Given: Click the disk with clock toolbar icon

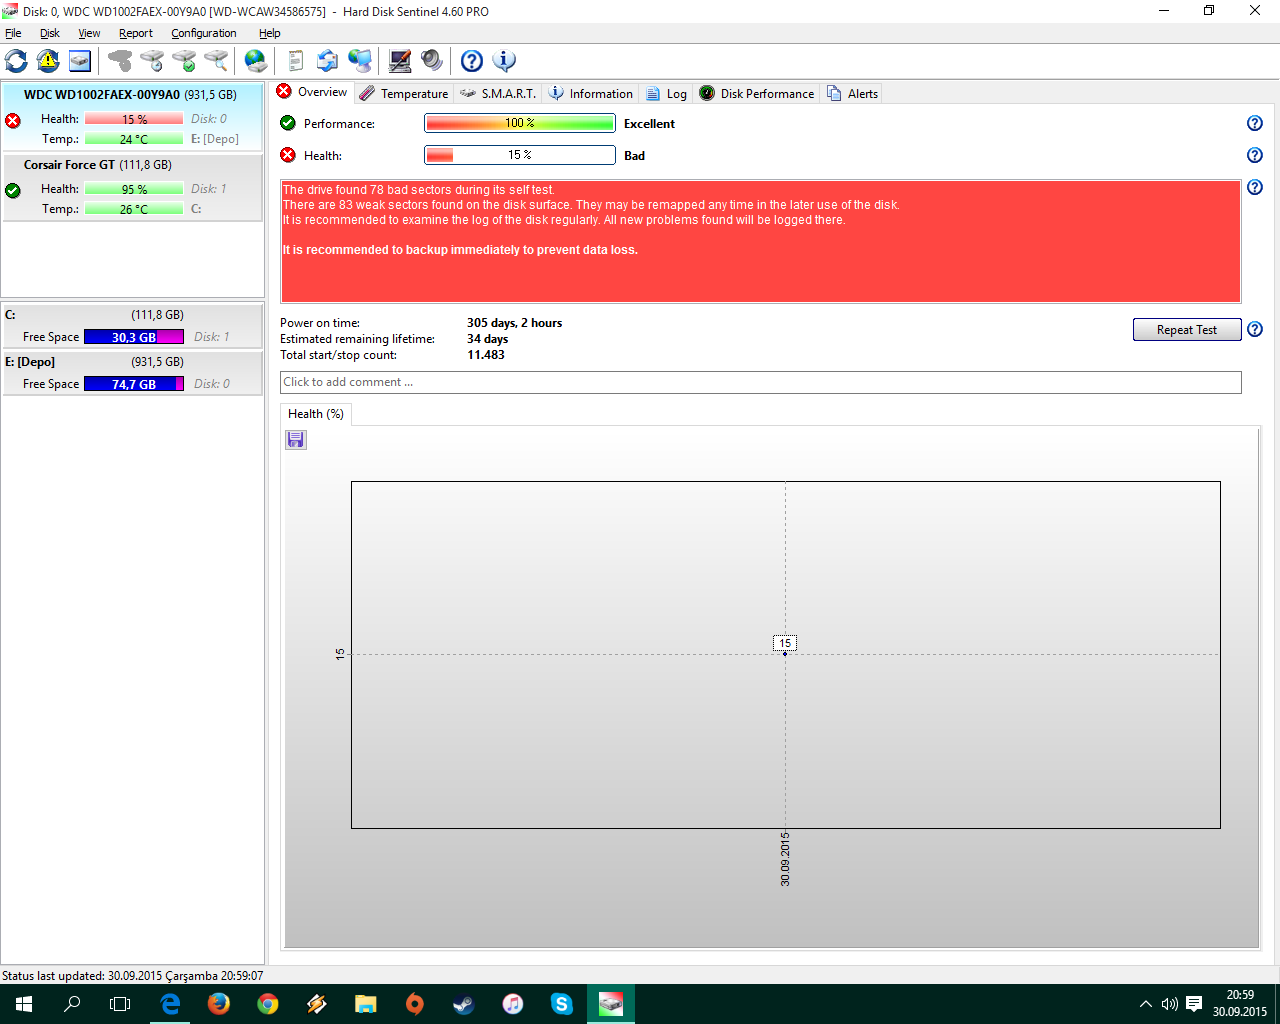Looking at the screenshot, I should (152, 61).
